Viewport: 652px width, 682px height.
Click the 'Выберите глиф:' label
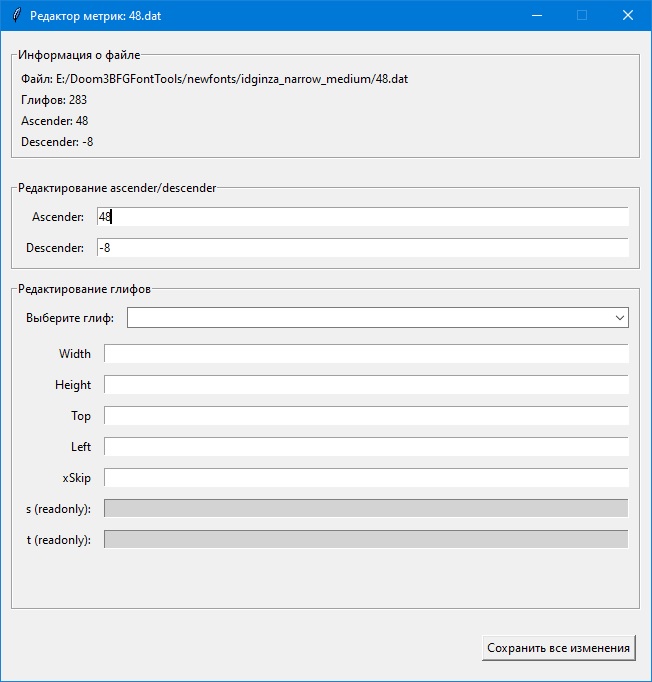pyautogui.click(x=70, y=318)
